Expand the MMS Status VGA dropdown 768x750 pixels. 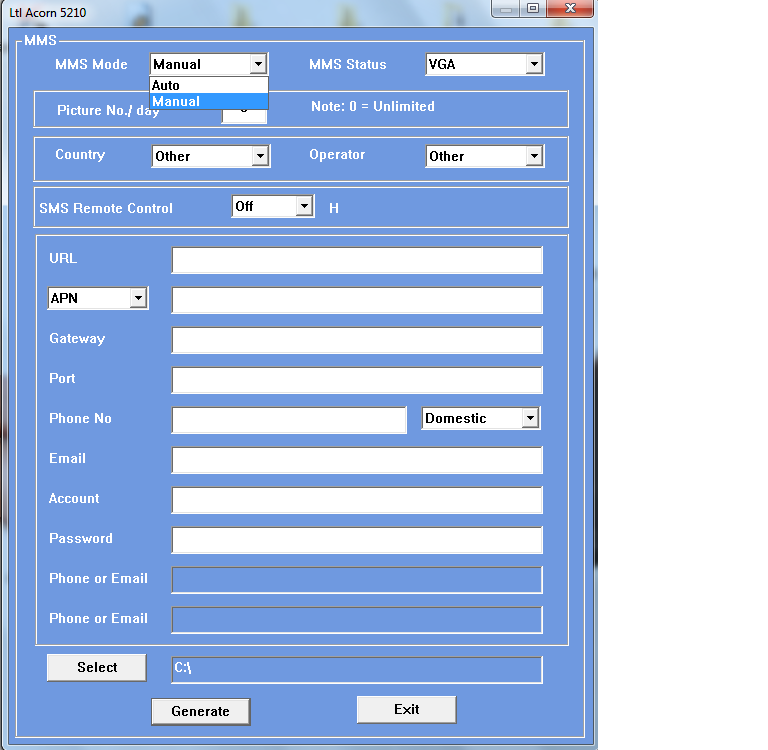534,64
